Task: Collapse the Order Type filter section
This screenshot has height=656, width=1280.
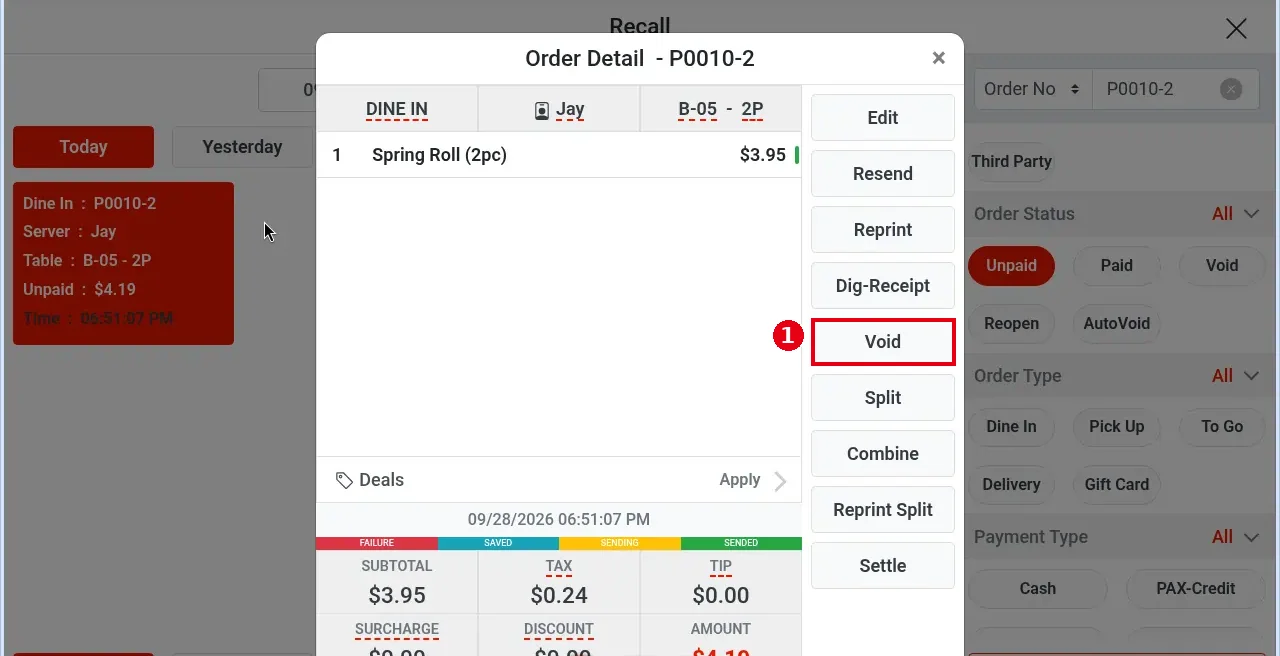Action: (x=1251, y=376)
